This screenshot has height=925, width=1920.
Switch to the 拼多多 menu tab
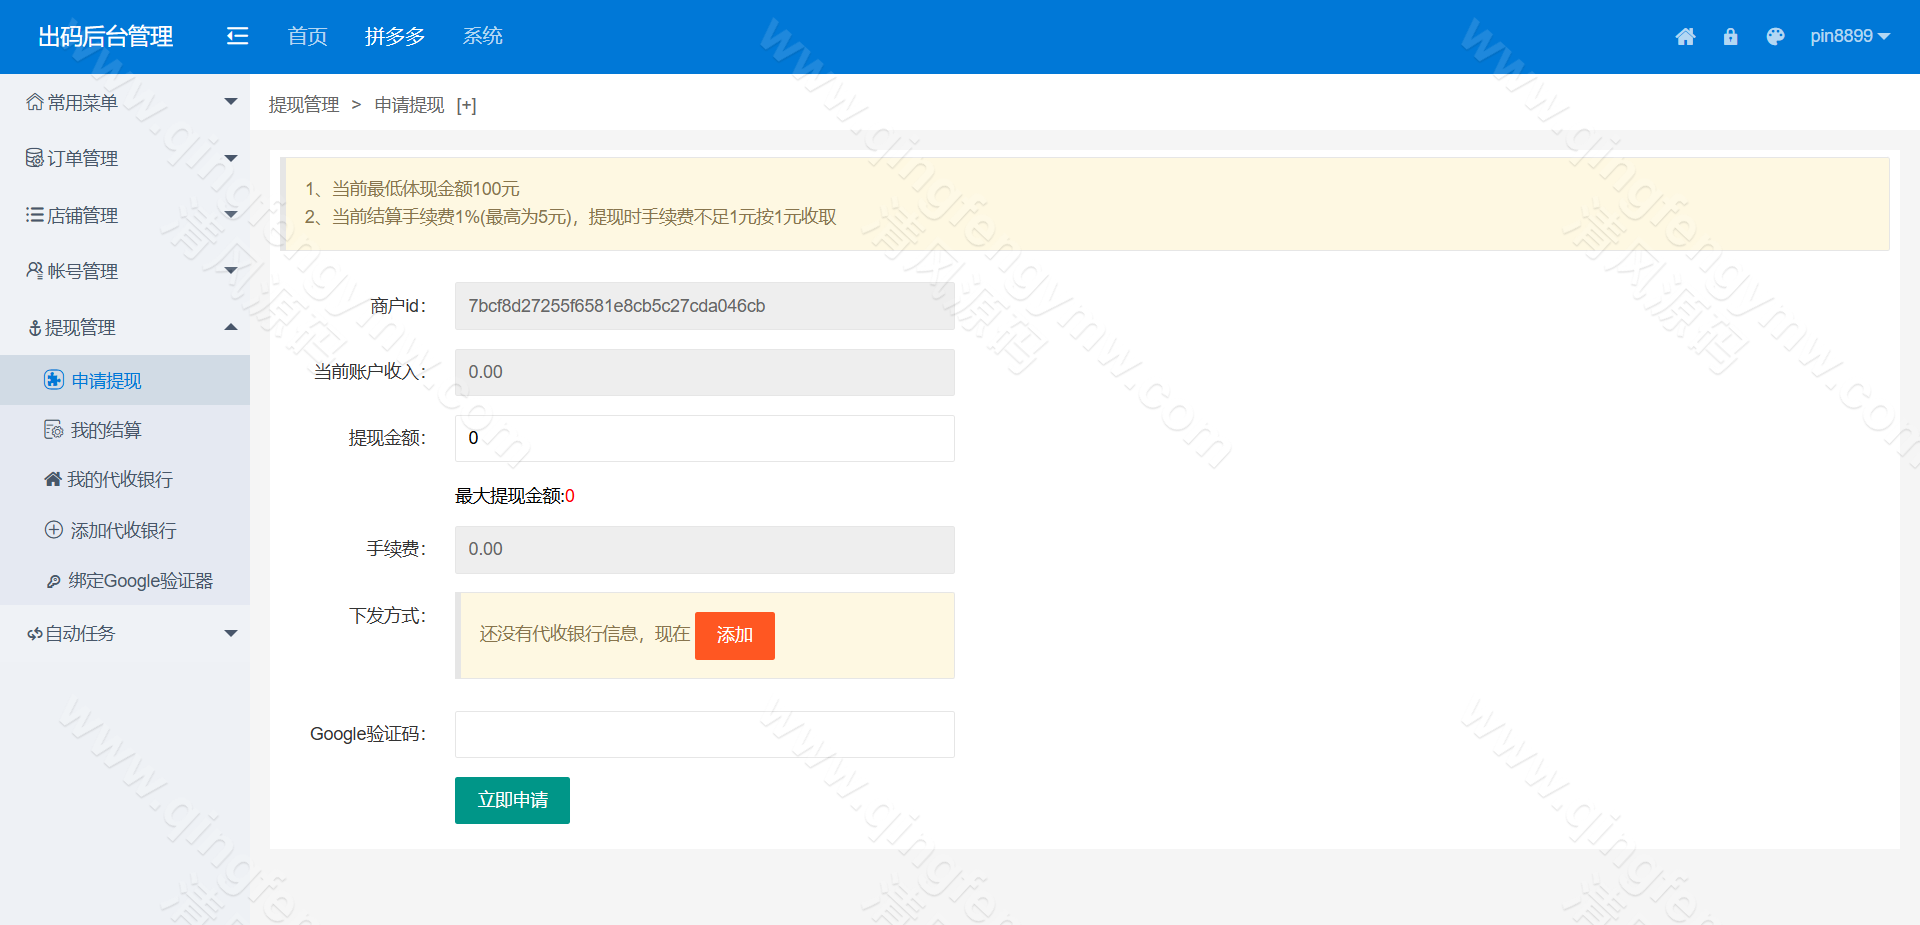pyautogui.click(x=395, y=36)
